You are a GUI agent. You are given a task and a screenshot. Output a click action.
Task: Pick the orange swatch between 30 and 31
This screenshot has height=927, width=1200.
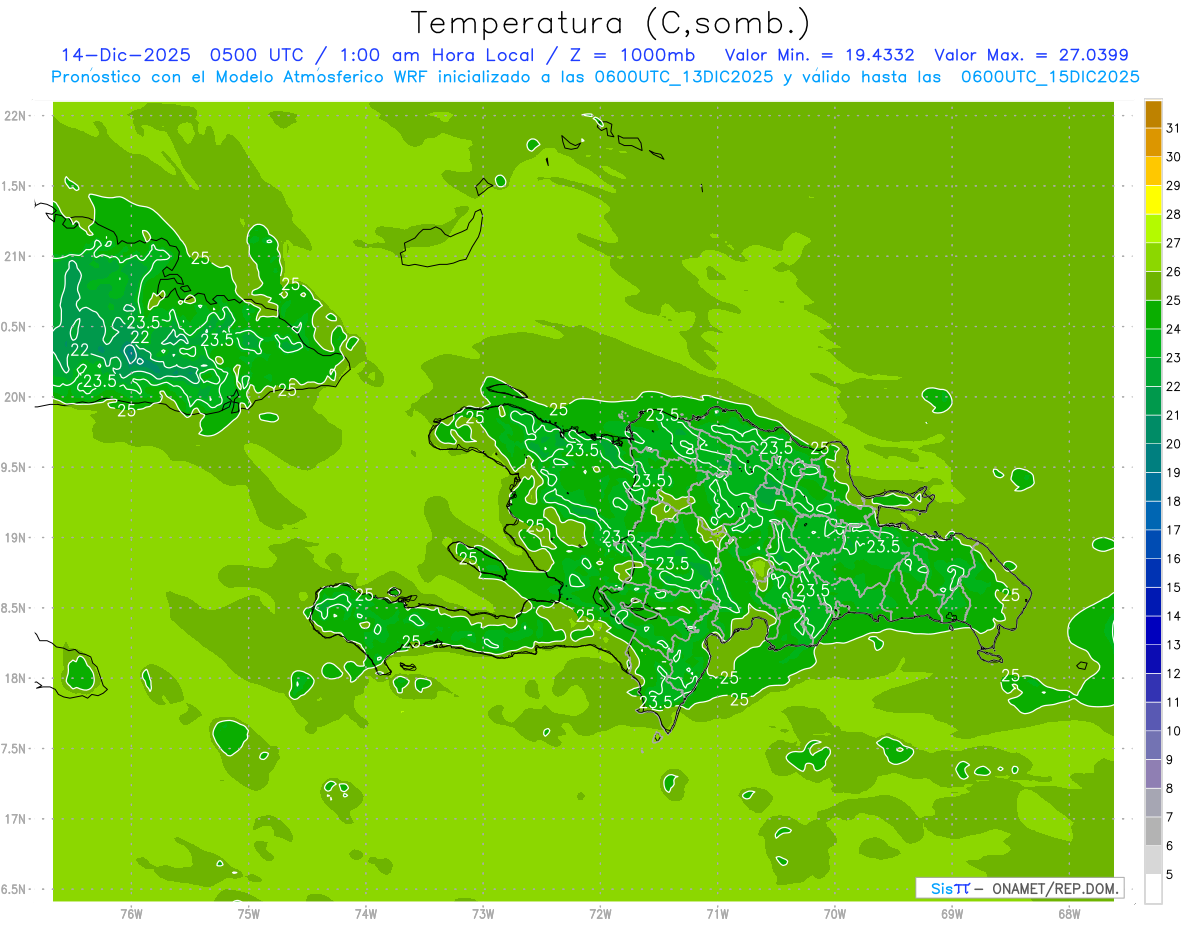point(1154,143)
